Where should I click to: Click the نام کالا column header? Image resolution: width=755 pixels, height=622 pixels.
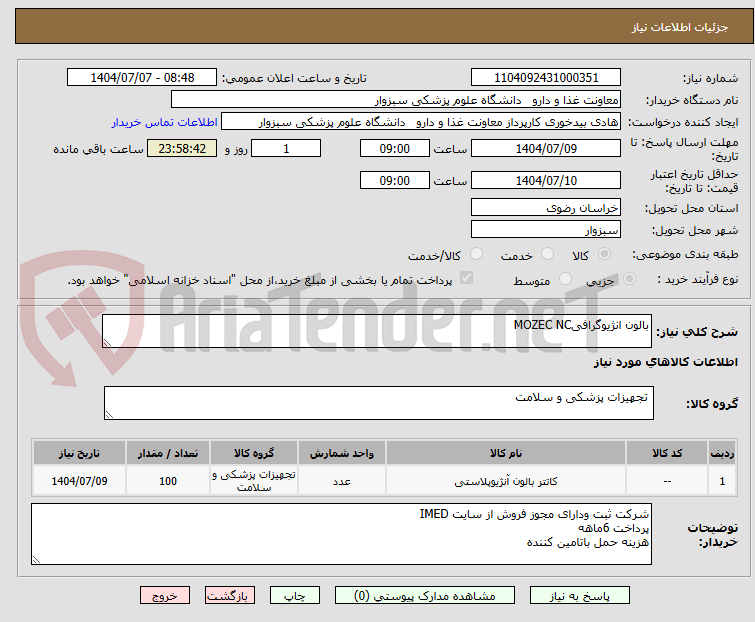point(506,453)
